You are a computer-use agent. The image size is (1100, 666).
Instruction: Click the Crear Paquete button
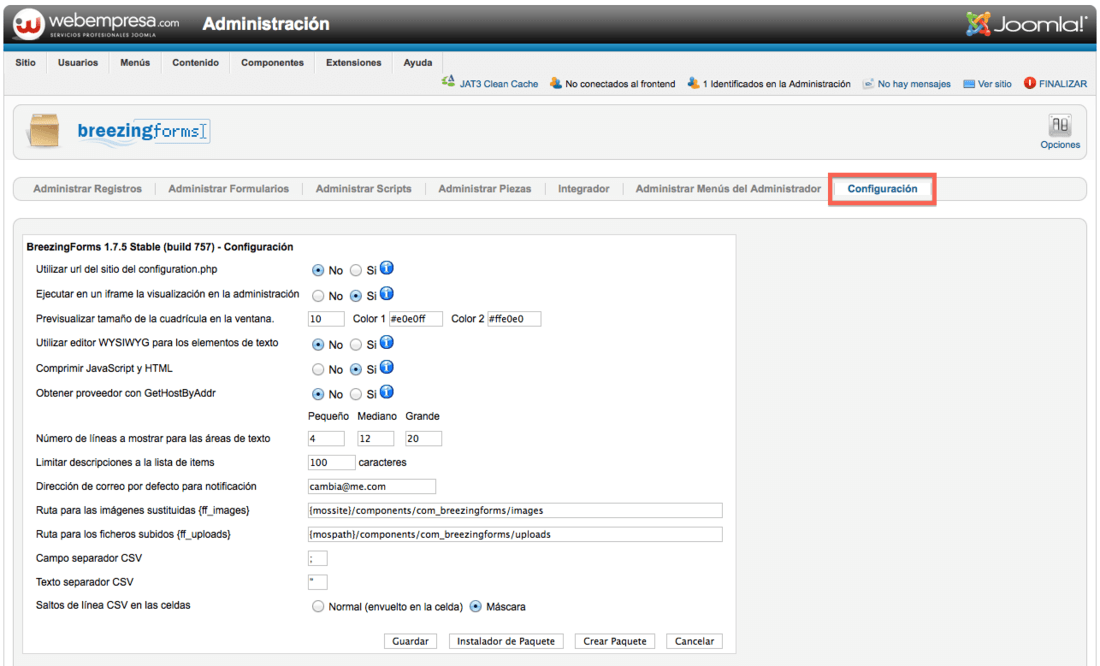[615, 641]
